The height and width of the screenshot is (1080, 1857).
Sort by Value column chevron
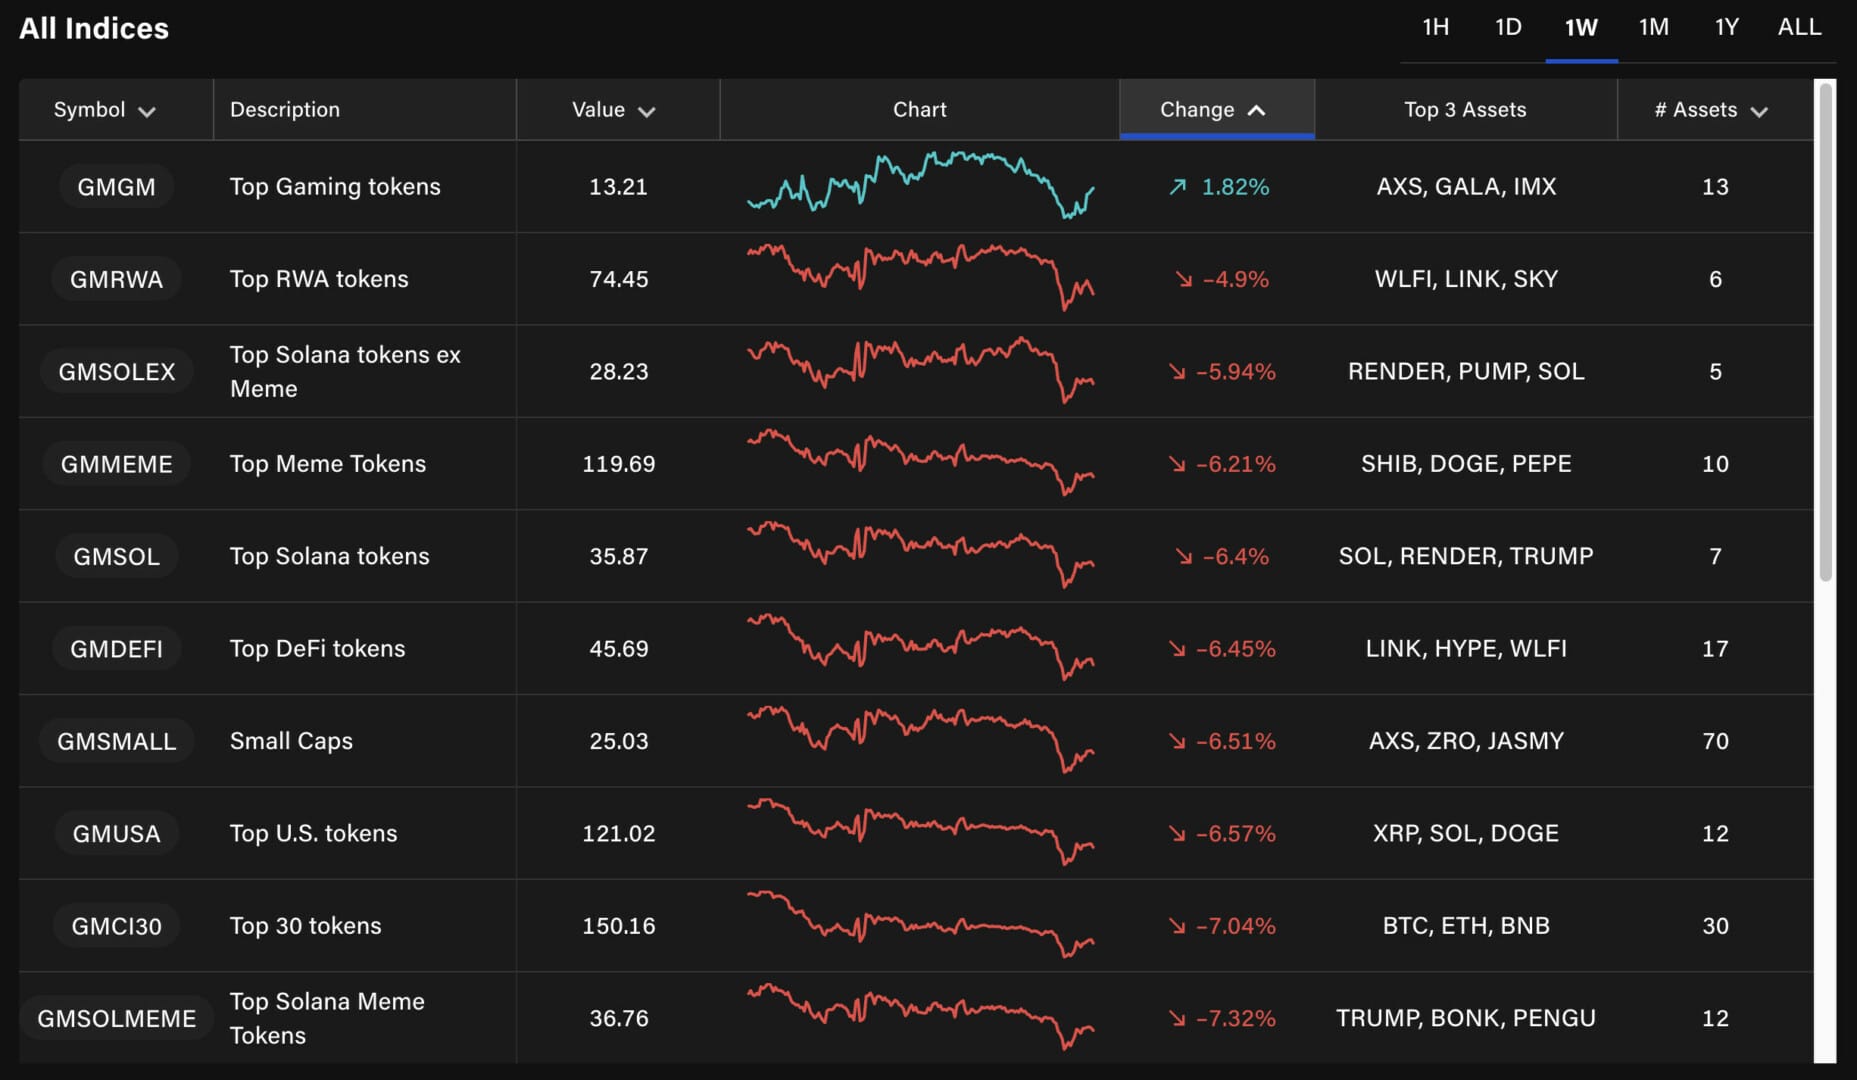(647, 111)
